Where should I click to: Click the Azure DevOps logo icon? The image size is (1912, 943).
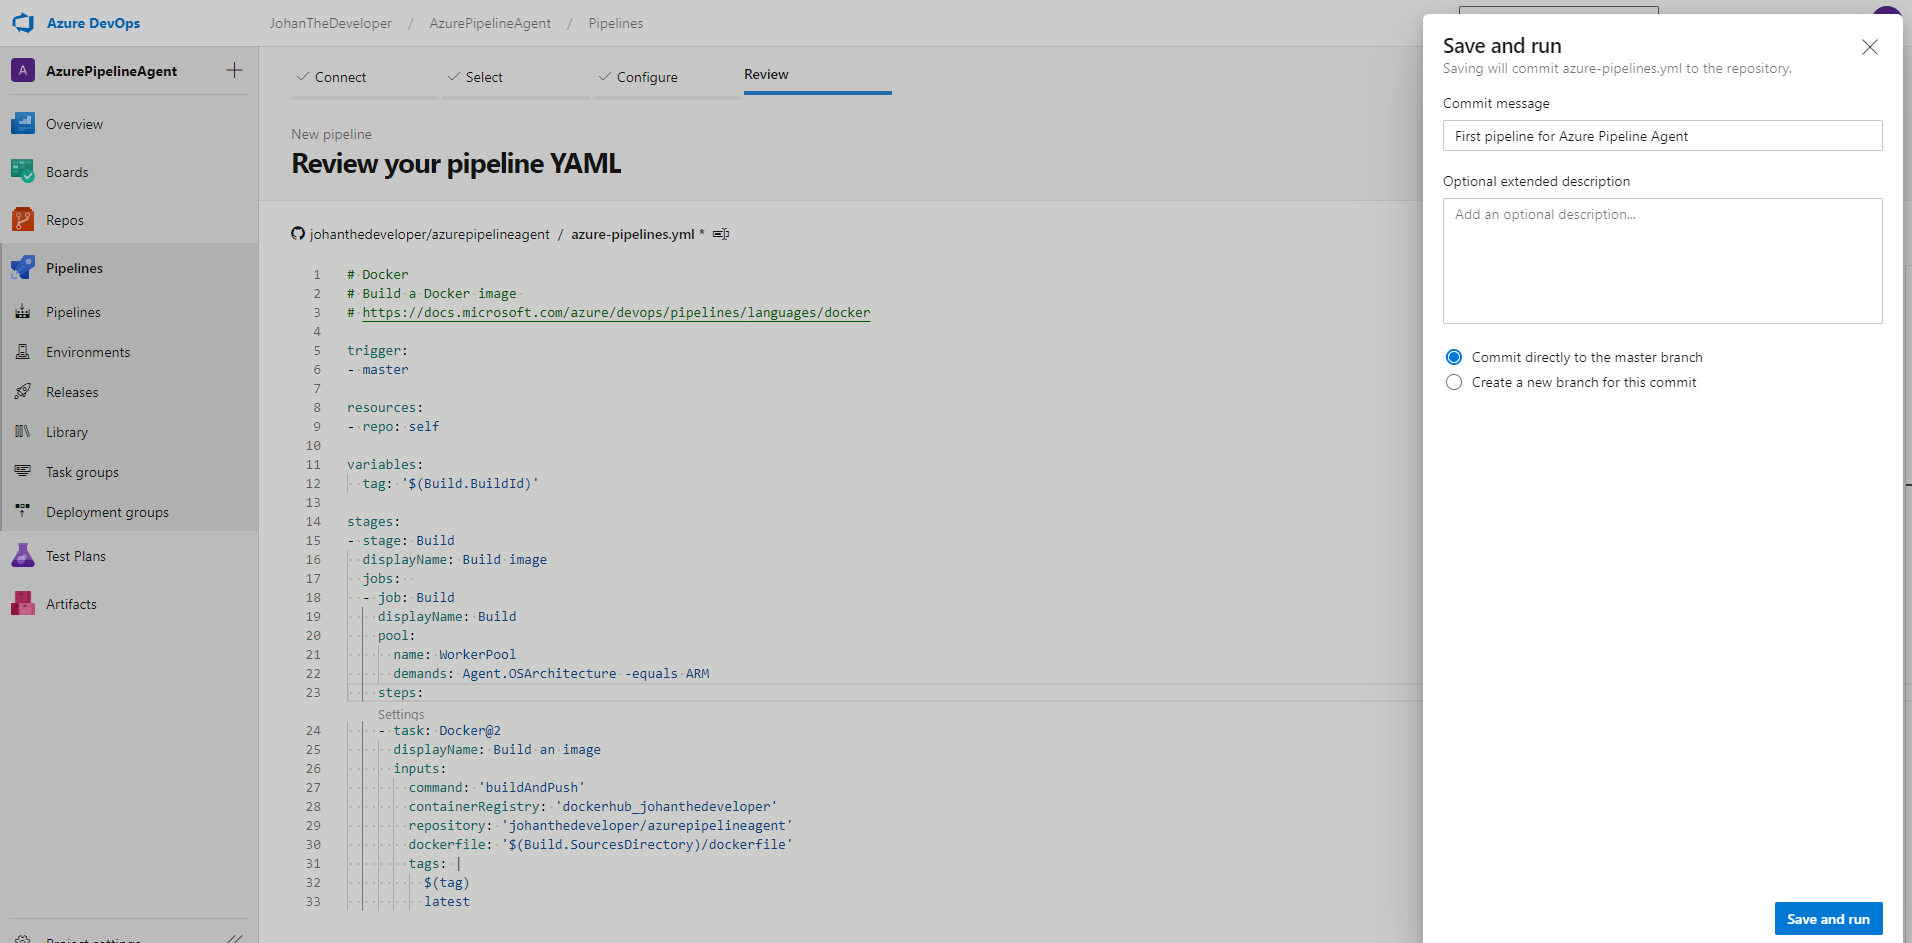[23, 22]
